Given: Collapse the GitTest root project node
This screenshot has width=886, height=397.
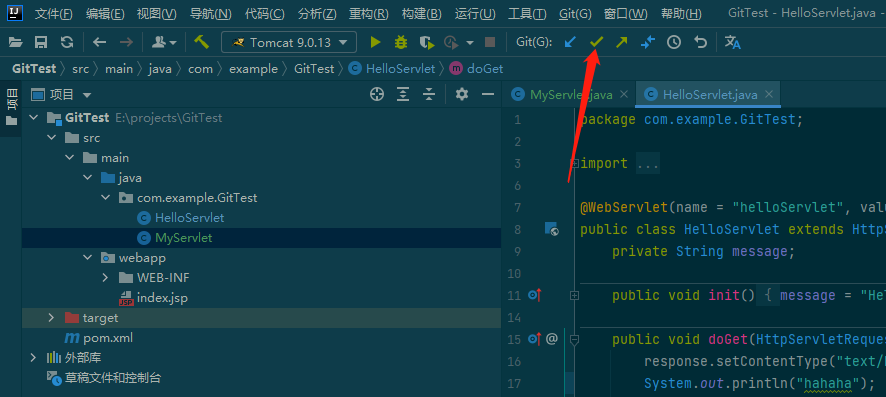Looking at the screenshot, I should click(x=34, y=117).
